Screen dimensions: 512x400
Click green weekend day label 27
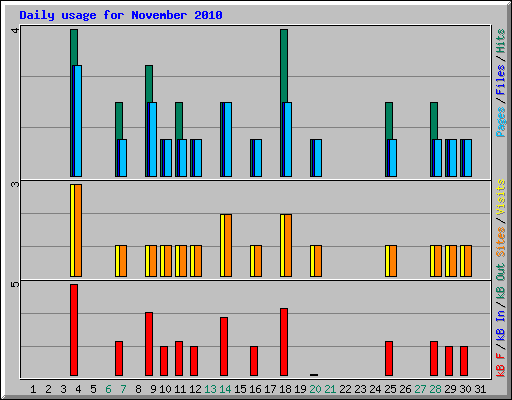[x=420, y=389]
